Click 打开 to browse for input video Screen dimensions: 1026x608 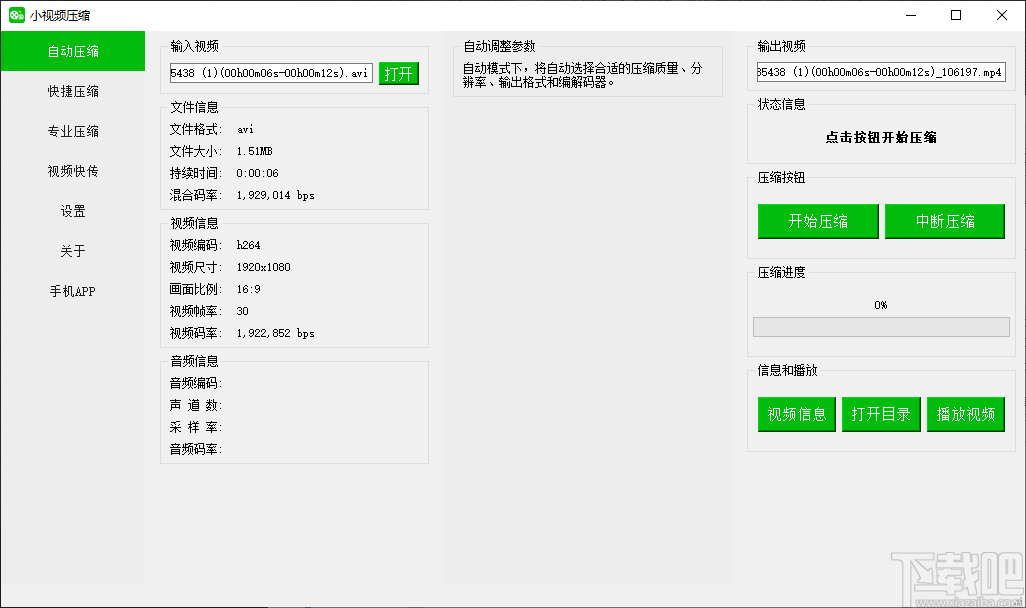click(399, 73)
